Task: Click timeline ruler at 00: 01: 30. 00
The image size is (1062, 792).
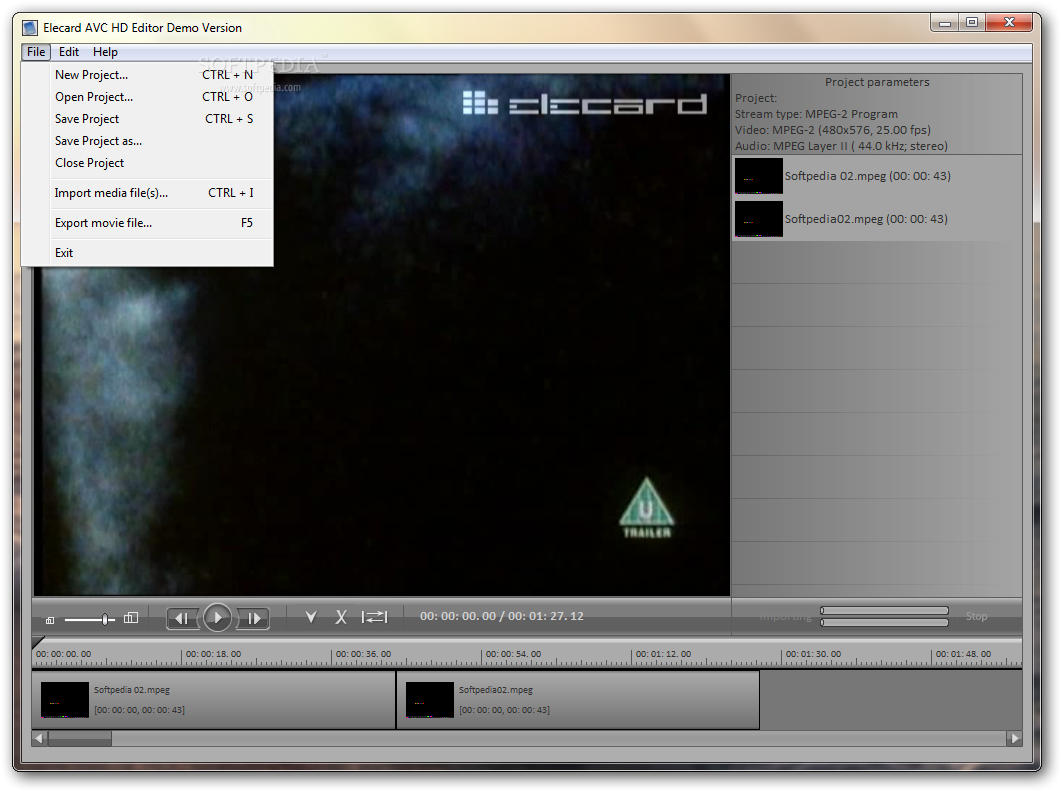Action: tap(813, 654)
